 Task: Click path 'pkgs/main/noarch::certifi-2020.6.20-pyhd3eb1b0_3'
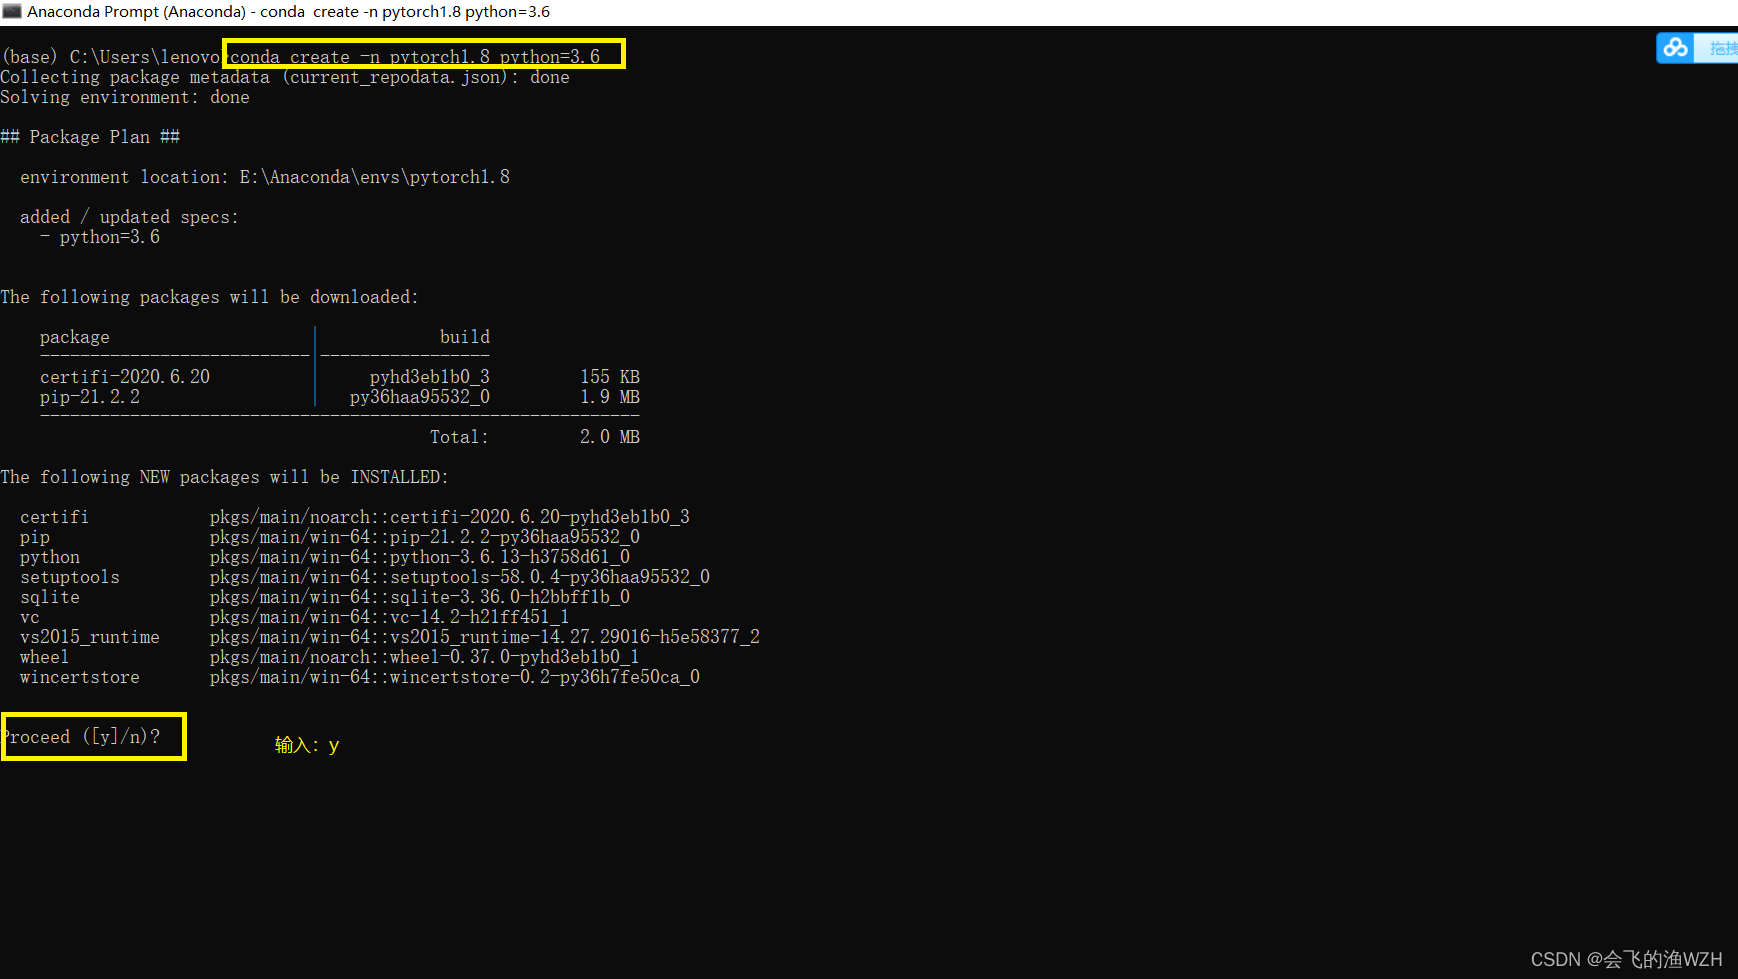(450, 517)
